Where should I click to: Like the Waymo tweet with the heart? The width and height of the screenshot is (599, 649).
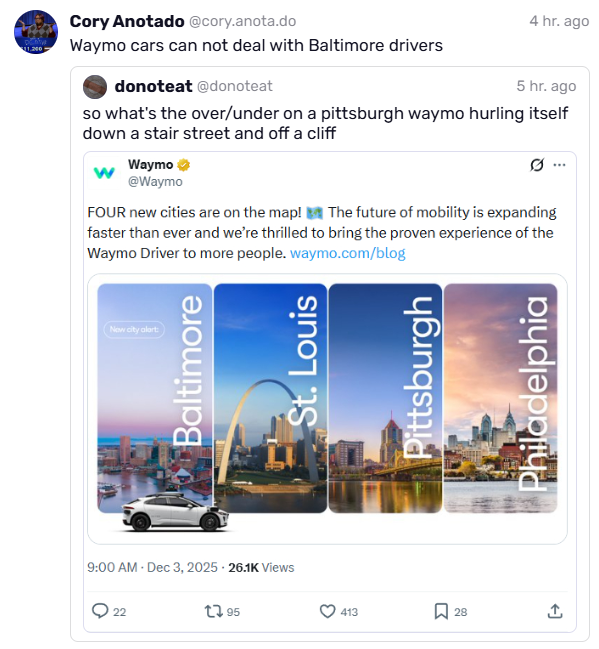pyautogui.click(x=327, y=611)
